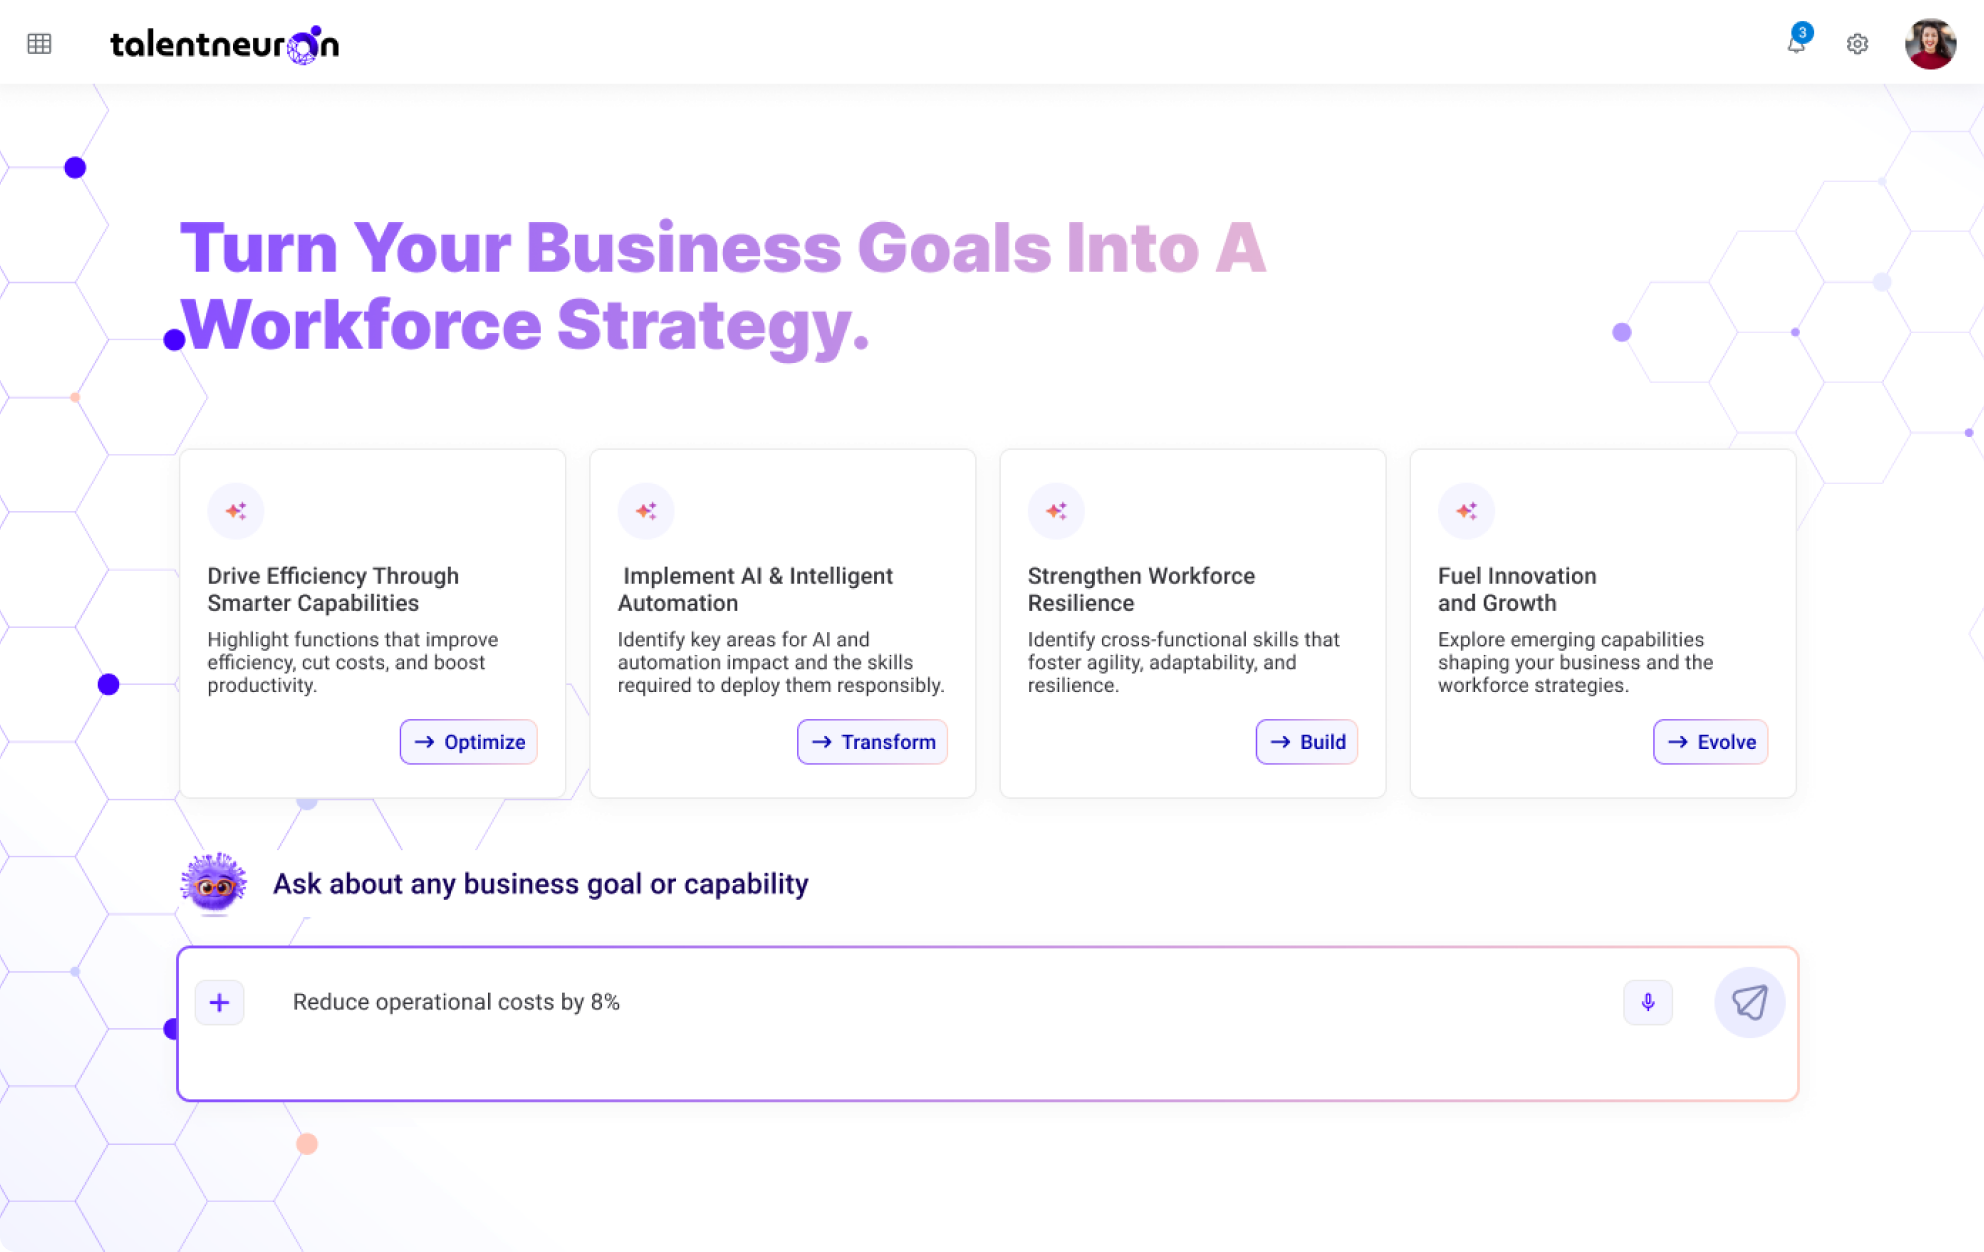Hit the Evolve button
This screenshot has width=1984, height=1252.
tap(1711, 742)
